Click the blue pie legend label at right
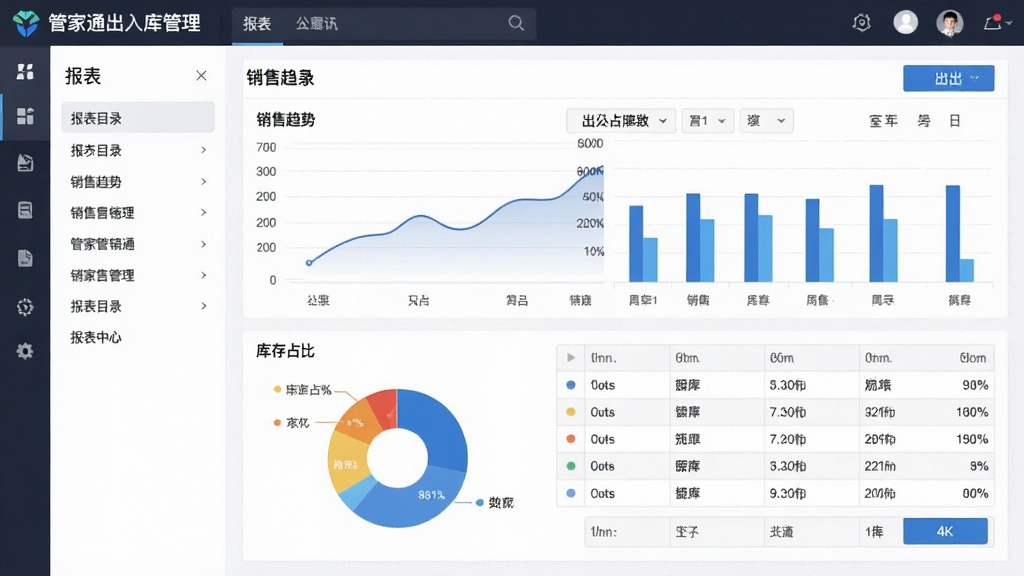Screen dimensions: 1024x576 [x=501, y=502]
